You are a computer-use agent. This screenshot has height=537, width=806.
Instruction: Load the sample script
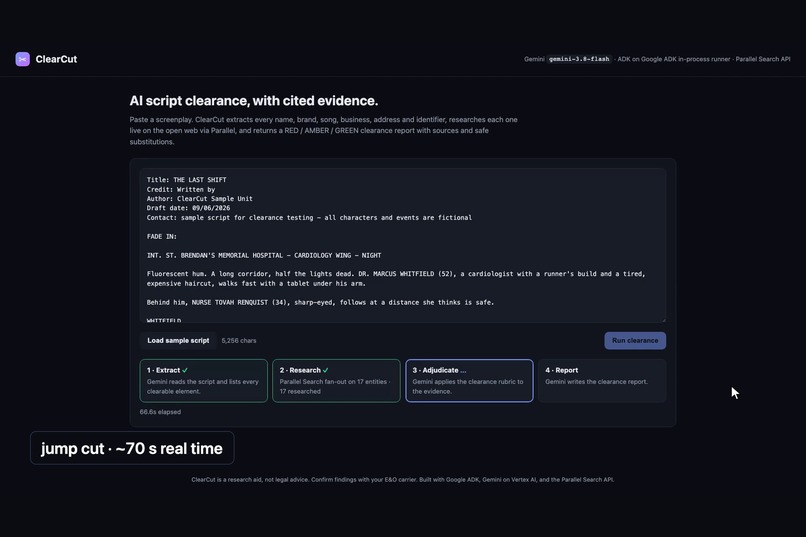click(178, 341)
